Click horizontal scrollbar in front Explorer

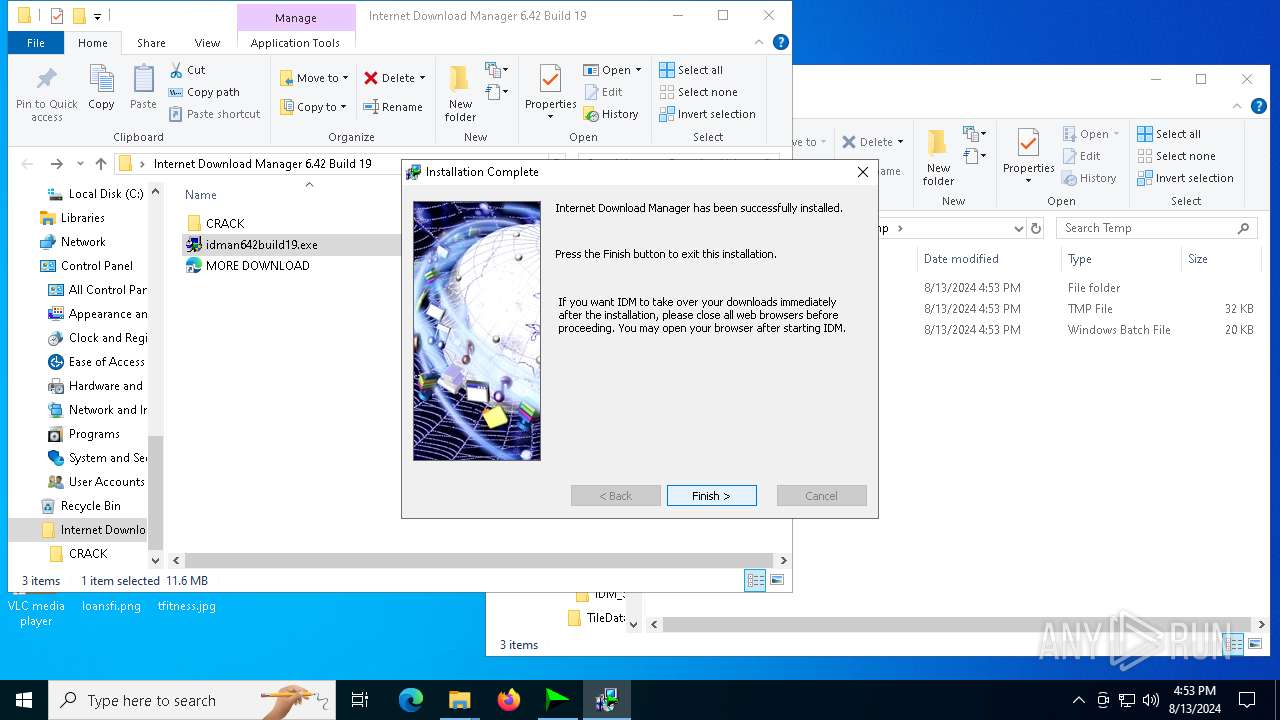click(x=479, y=561)
